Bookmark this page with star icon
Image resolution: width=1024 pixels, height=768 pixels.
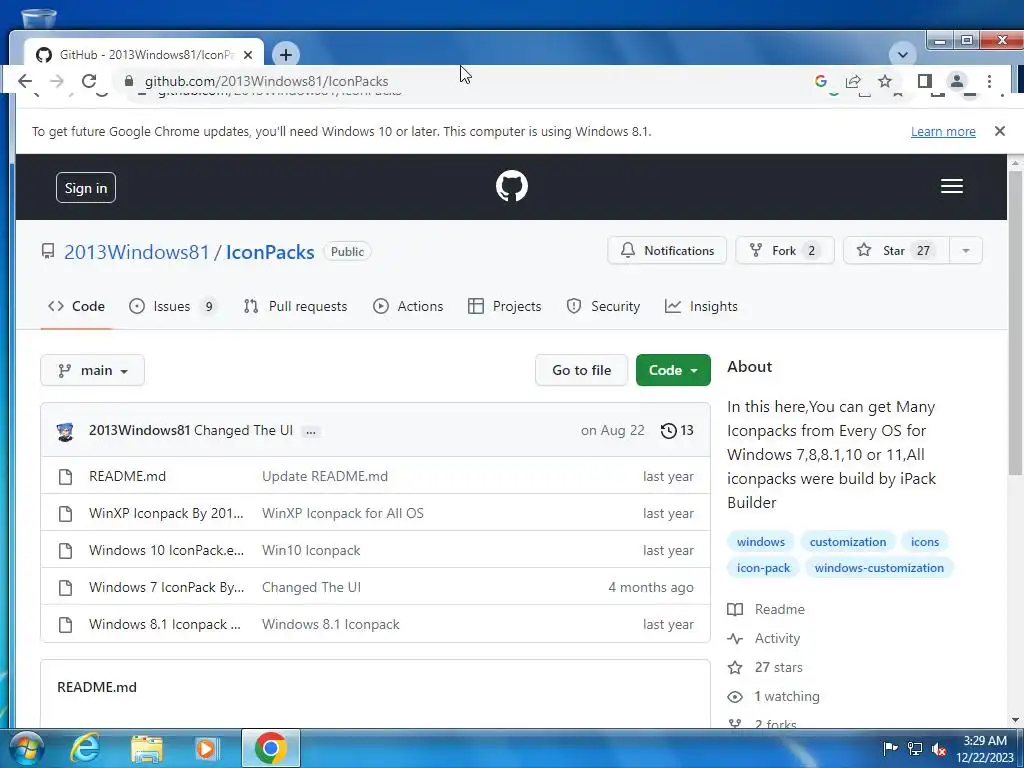click(x=885, y=81)
